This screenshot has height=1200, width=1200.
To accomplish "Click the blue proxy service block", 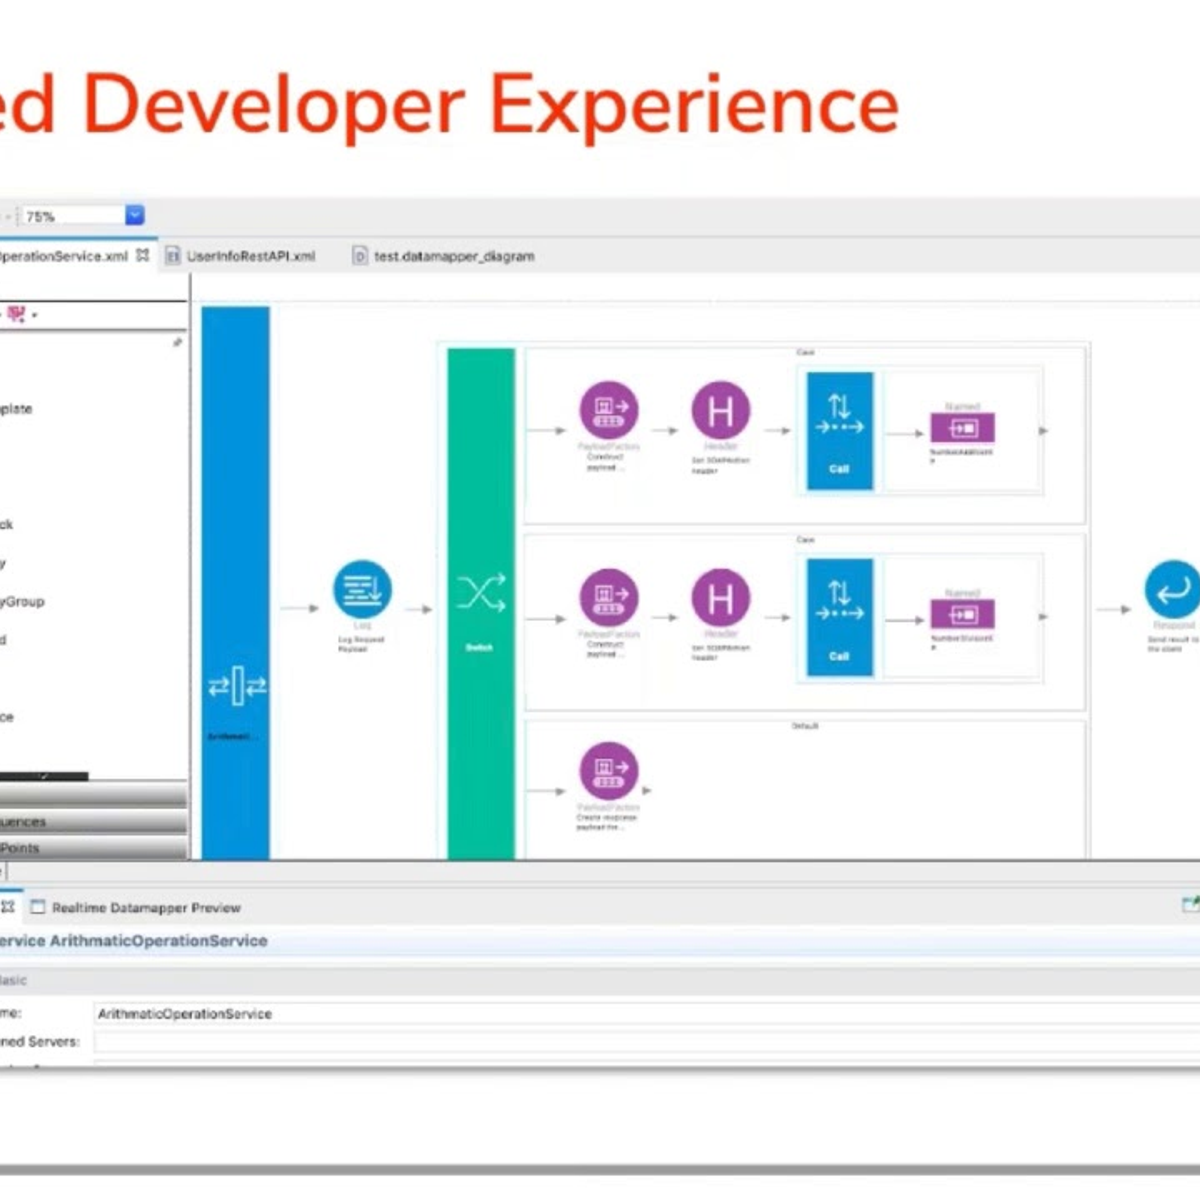I will [236, 580].
